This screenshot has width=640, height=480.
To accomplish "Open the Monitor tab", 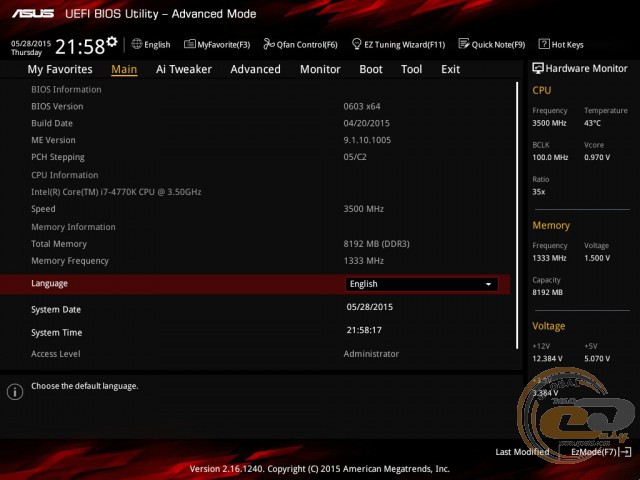I will click(x=320, y=69).
